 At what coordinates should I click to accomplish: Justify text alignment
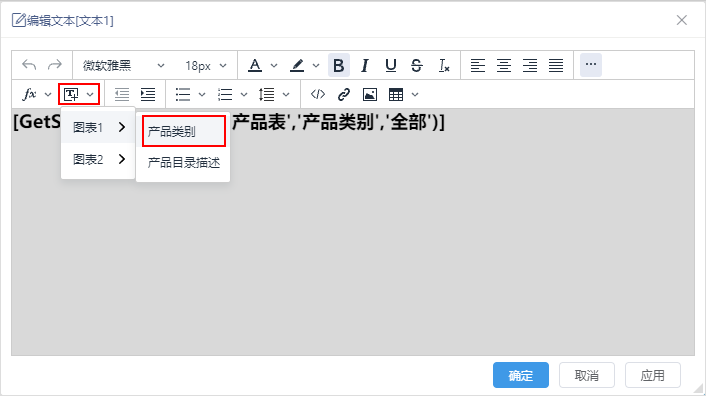coord(556,66)
